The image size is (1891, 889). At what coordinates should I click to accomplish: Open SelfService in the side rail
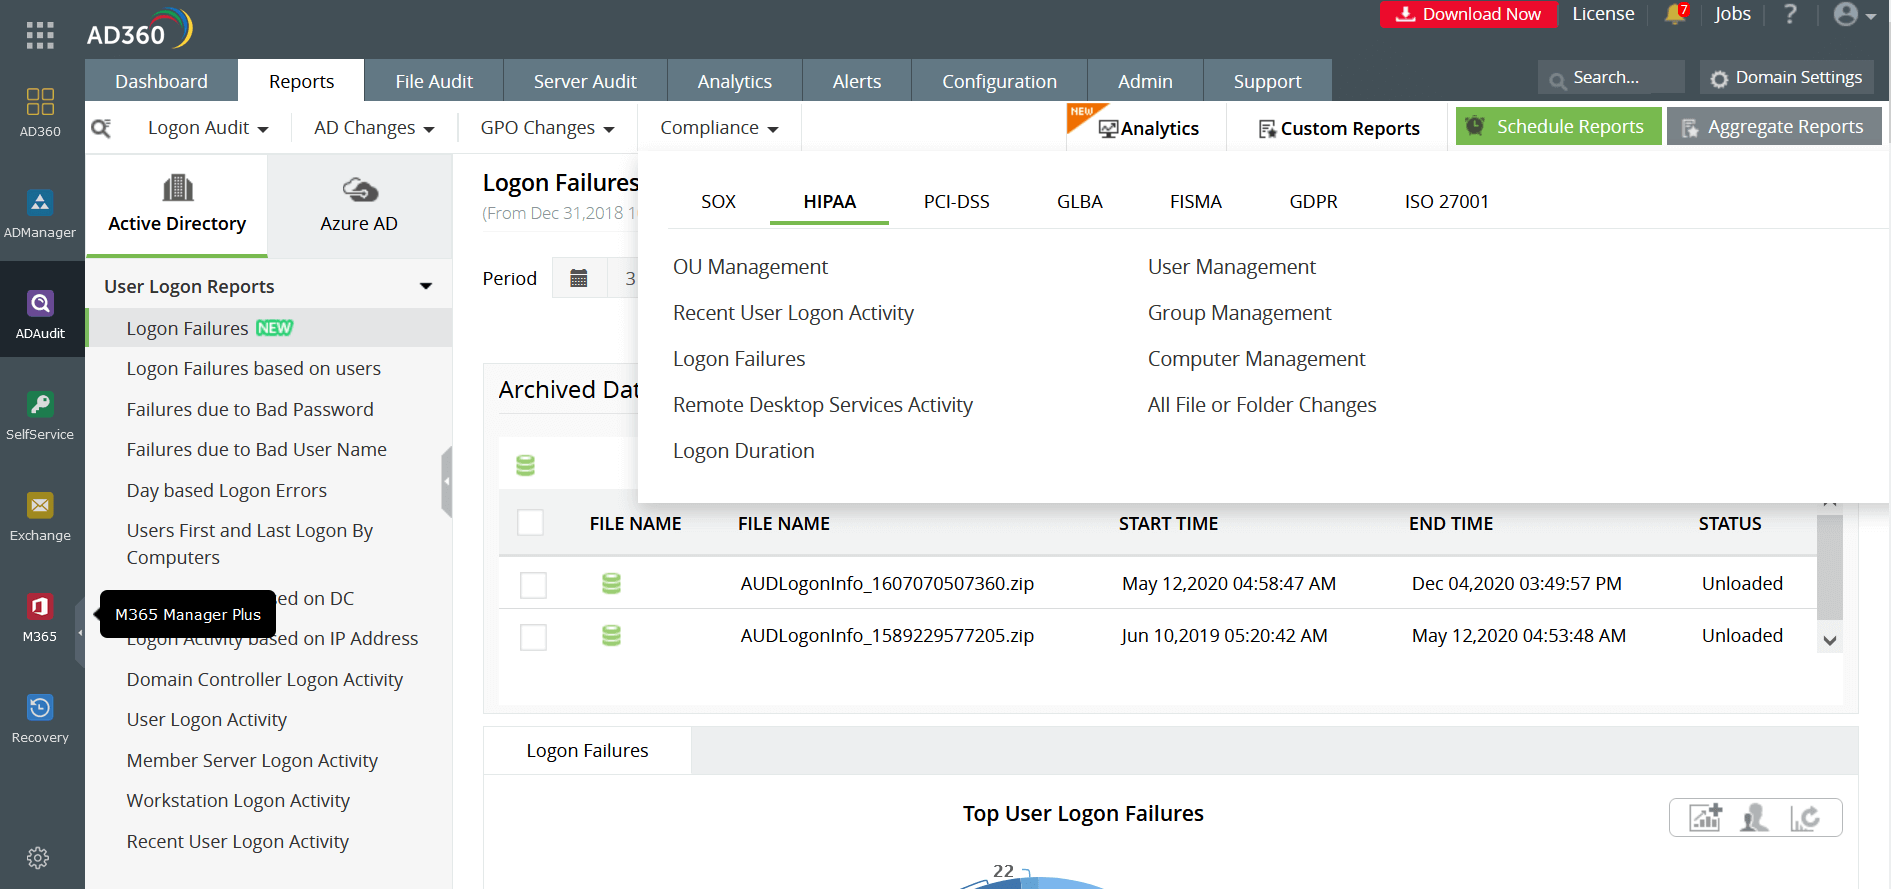tap(40, 416)
